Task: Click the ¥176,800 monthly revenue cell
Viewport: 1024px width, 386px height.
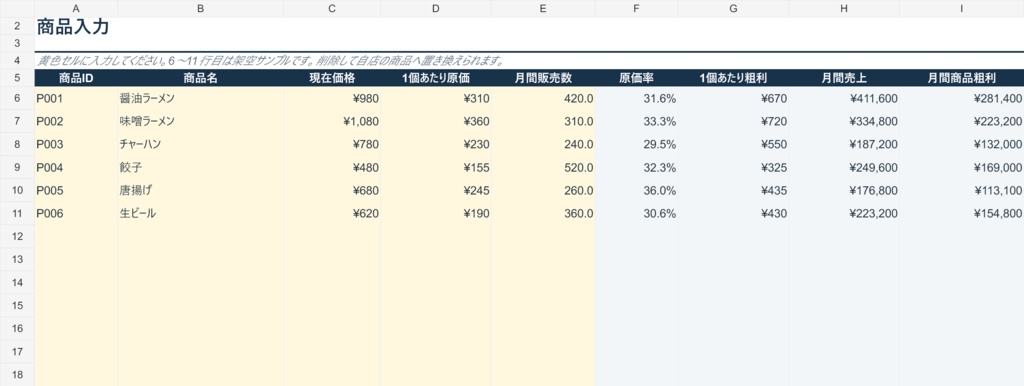Action: (844, 191)
